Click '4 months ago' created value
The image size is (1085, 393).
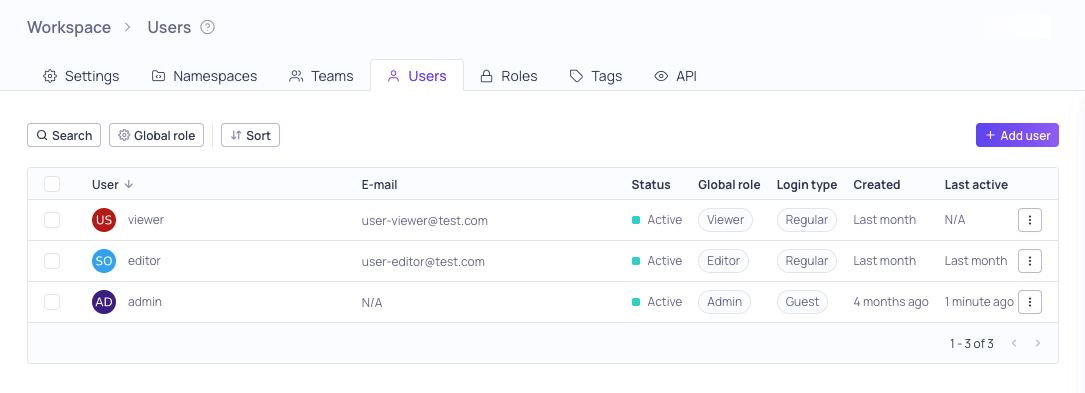coord(891,302)
